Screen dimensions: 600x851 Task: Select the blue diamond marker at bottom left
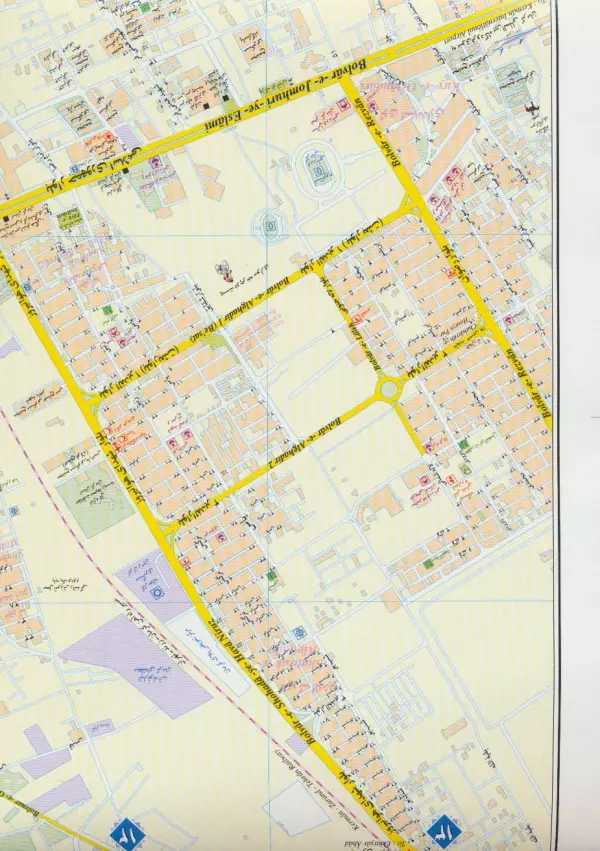pyautogui.click(x=125, y=830)
